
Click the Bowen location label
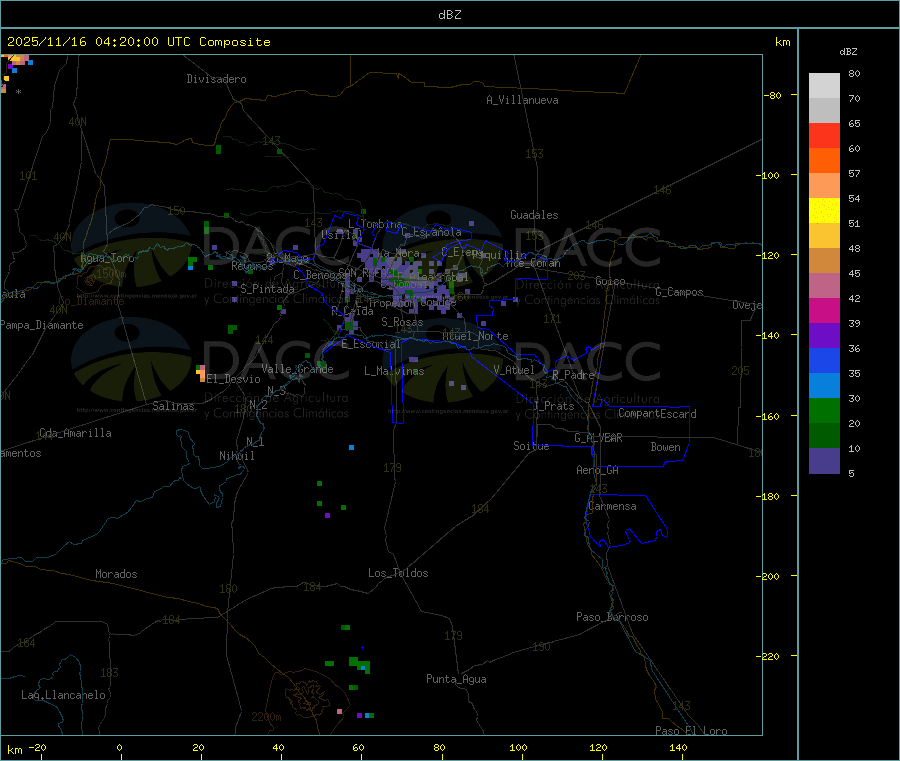[x=665, y=446]
